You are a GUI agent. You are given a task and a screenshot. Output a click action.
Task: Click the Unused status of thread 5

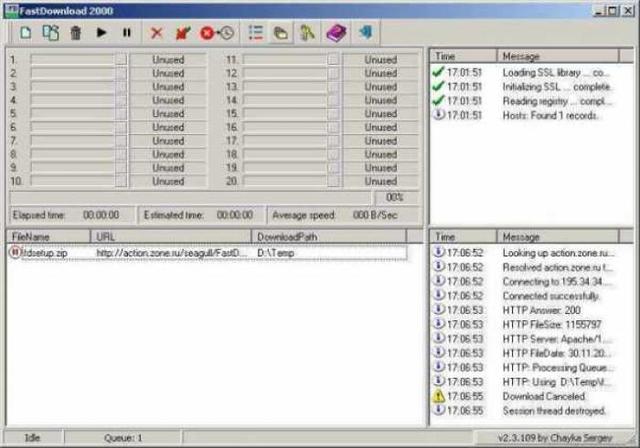(168, 114)
